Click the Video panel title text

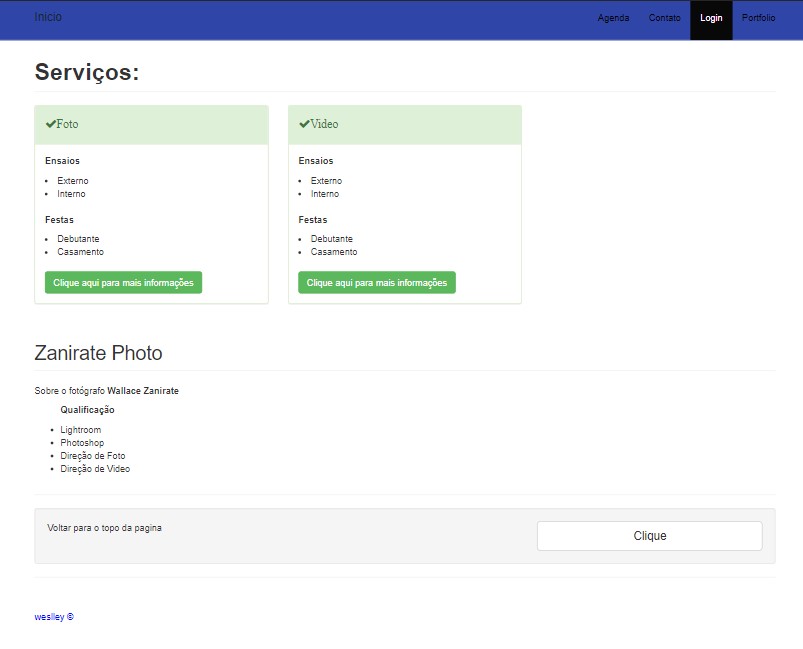coord(325,125)
